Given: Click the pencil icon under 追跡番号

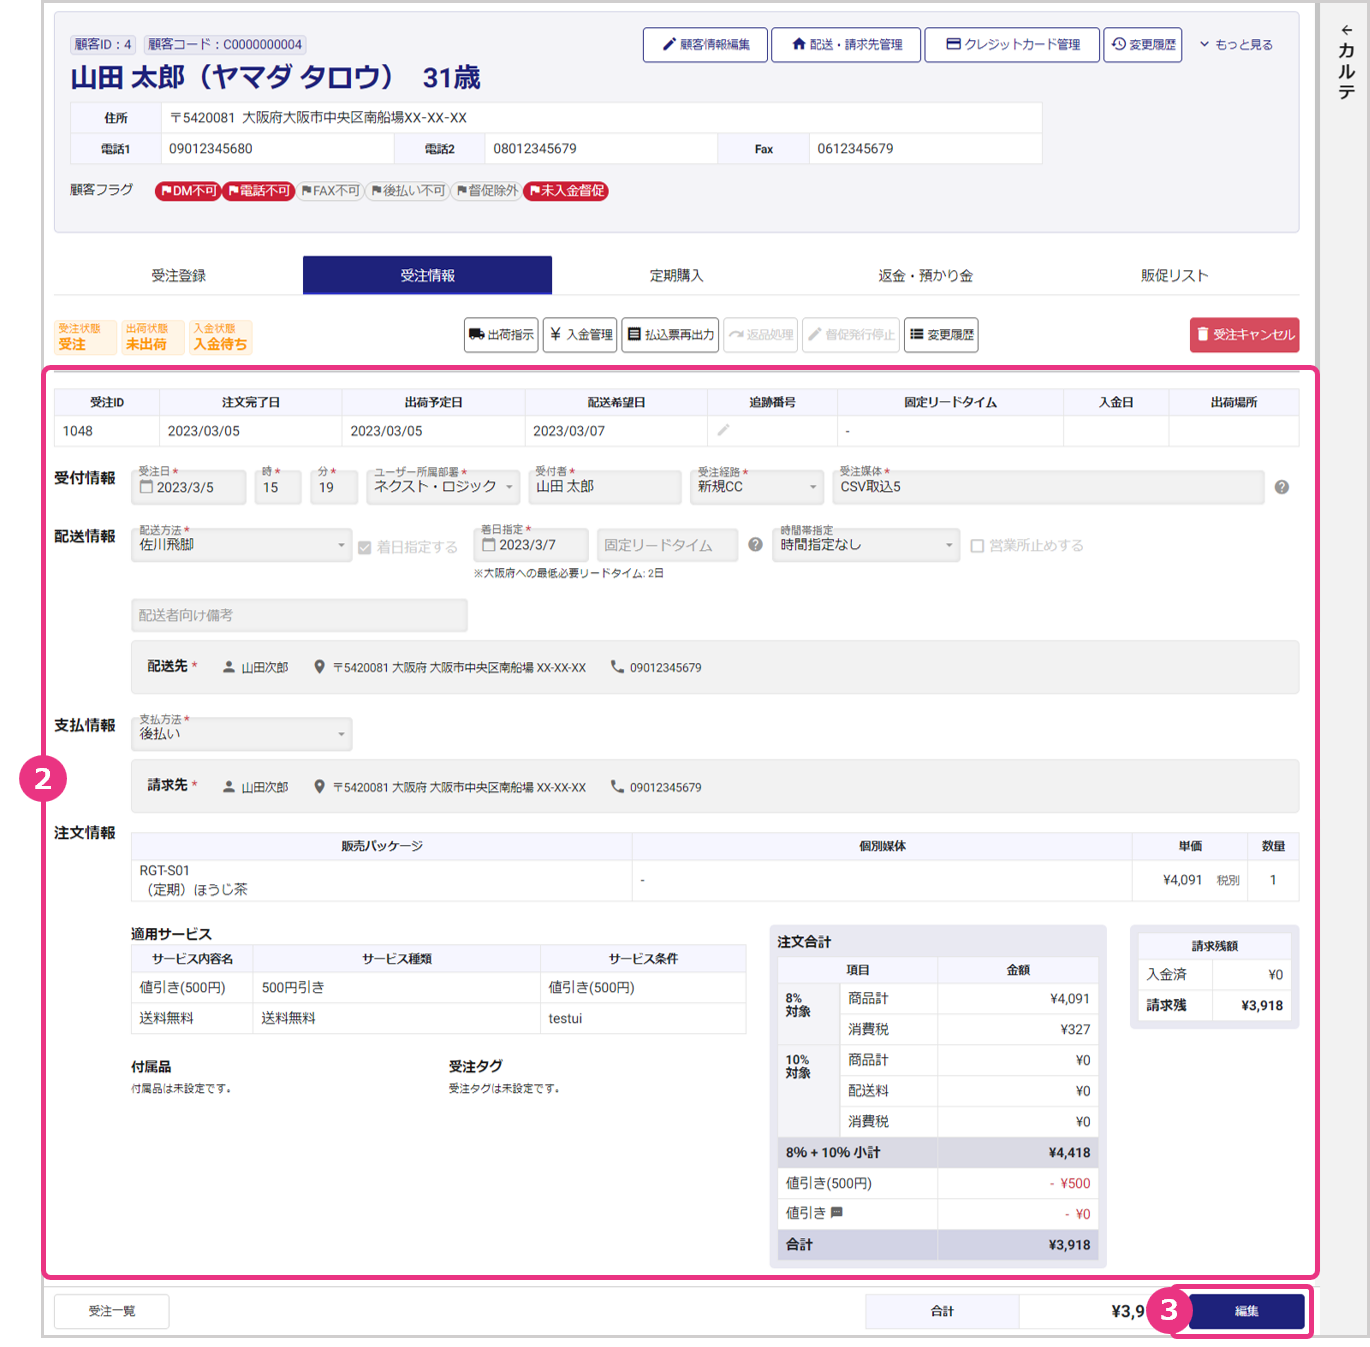Looking at the screenshot, I should (x=723, y=430).
